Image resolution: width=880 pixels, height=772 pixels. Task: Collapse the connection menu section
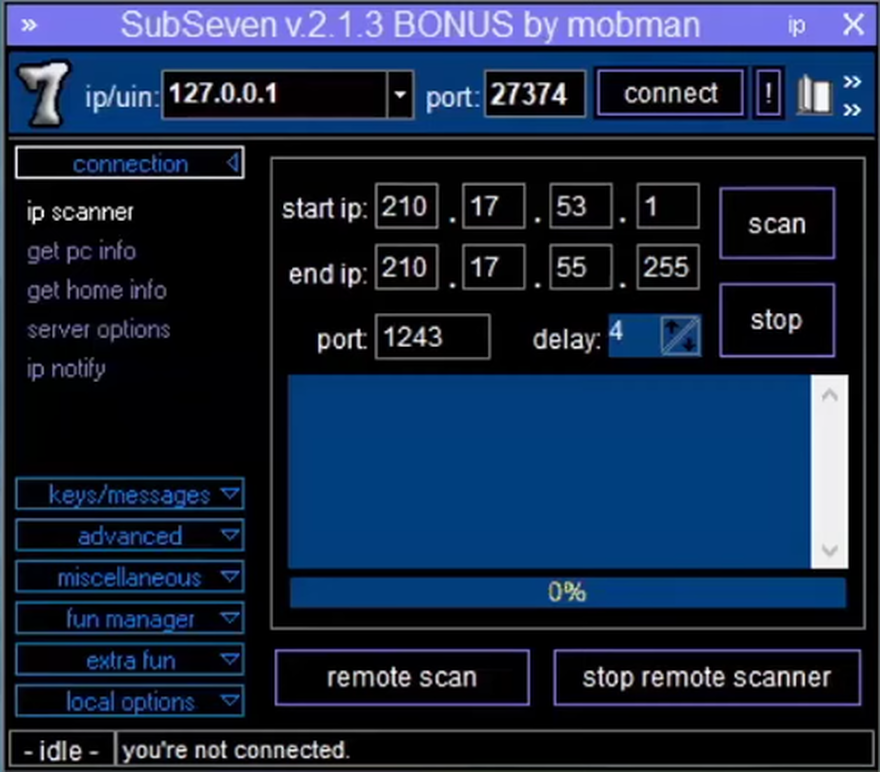[x=130, y=163]
